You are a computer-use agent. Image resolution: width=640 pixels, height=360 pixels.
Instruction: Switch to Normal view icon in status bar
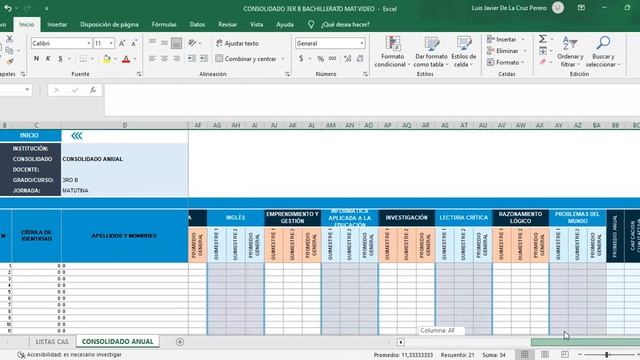[x=524, y=355]
